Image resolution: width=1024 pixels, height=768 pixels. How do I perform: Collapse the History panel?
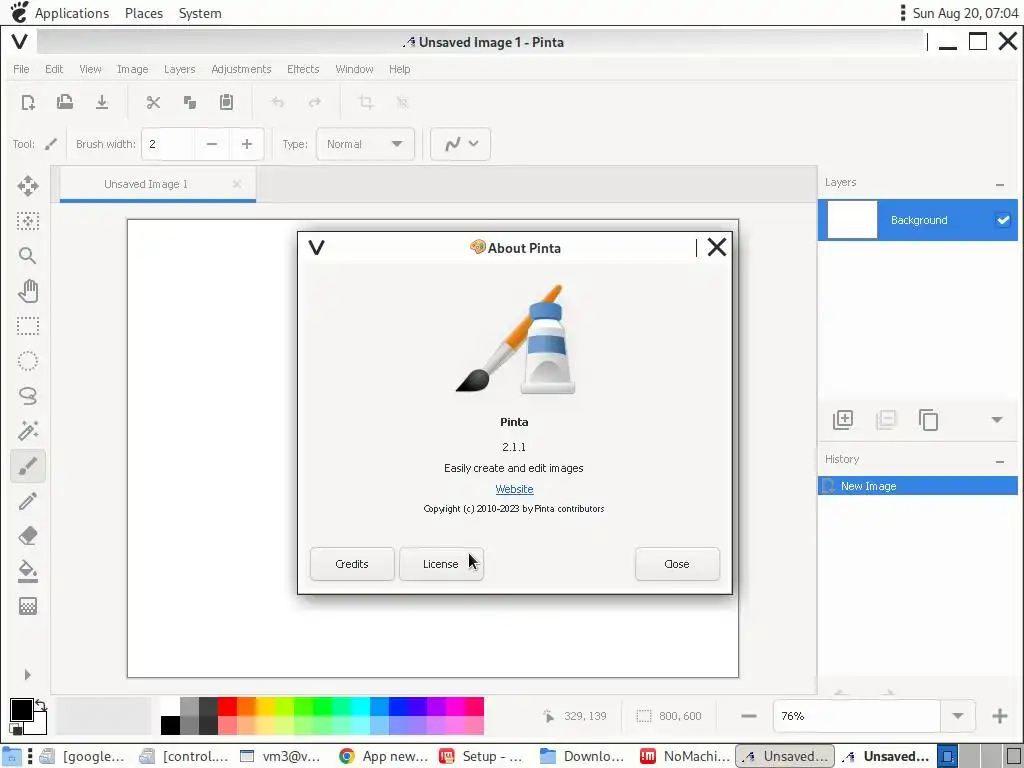point(1000,462)
